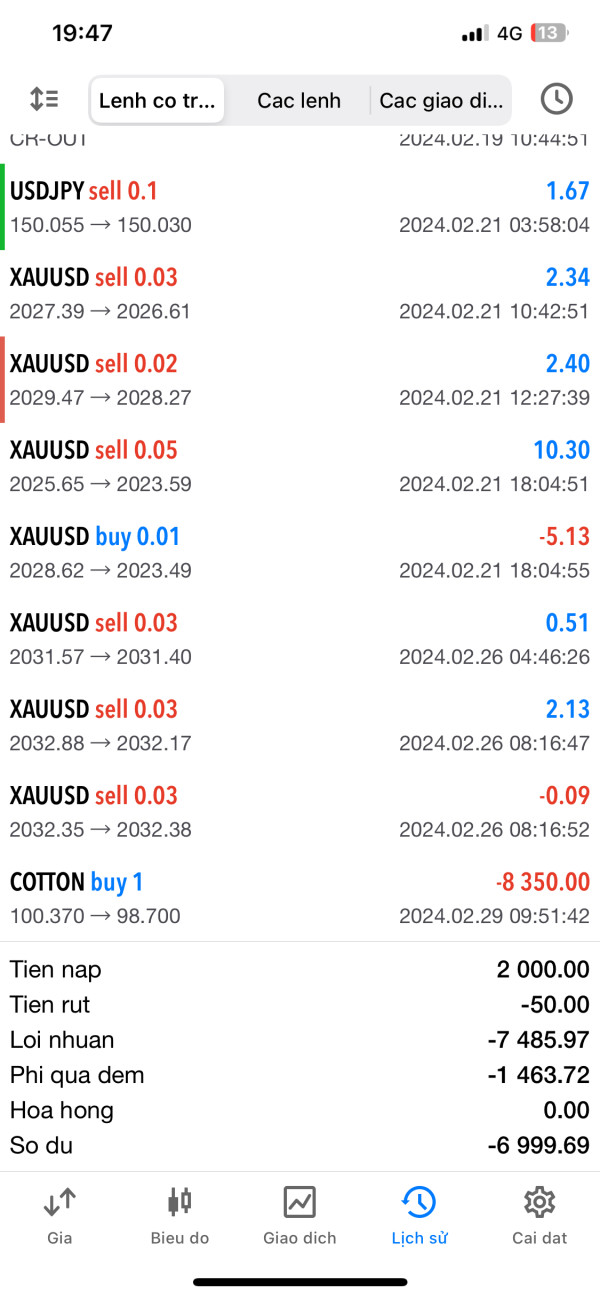Expand the XAUUSD buy 0.01 trade
The image size is (600, 1299).
(300, 553)
